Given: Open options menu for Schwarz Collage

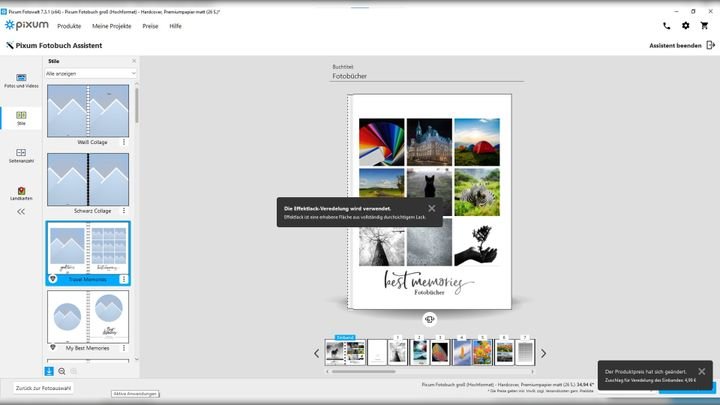Looking at the screenshot, I should tap(124, 211).
